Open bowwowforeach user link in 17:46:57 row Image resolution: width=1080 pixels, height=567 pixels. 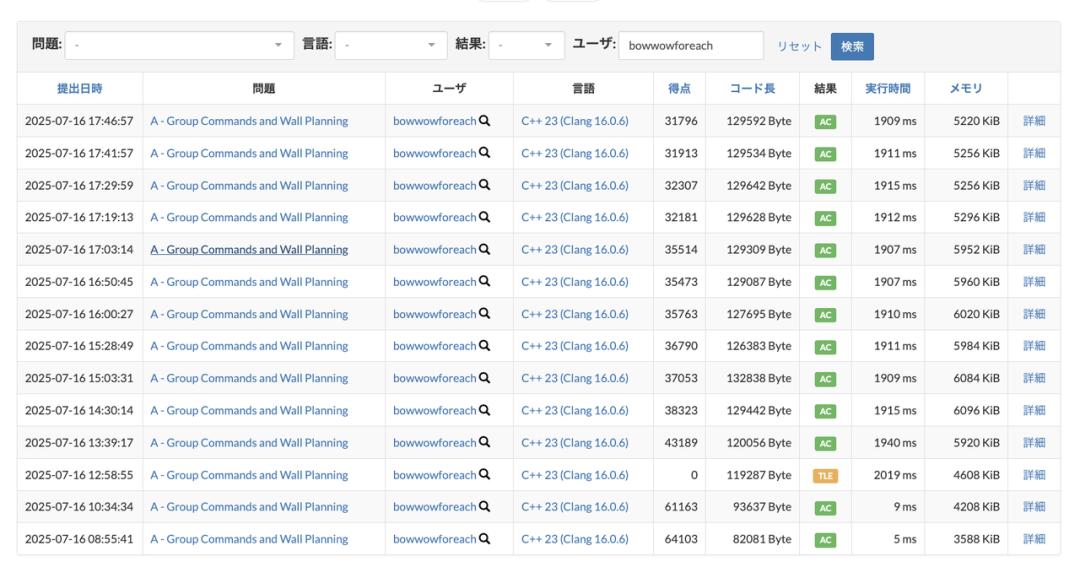(x=435, y=121)
